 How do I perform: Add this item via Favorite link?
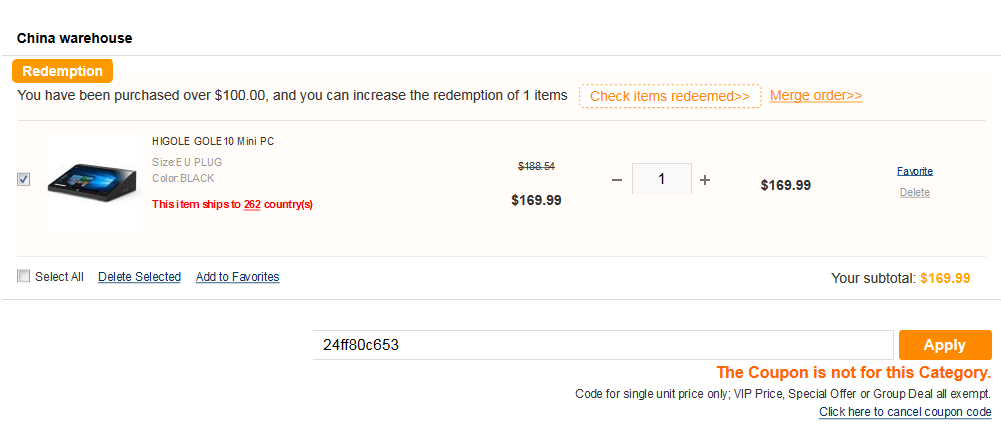(915, 171)
